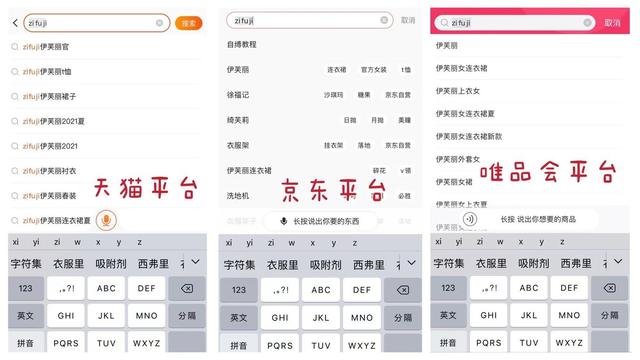Hit the backspace key on the Tmall keyboard
640x360 pixels.
point(187,289)
